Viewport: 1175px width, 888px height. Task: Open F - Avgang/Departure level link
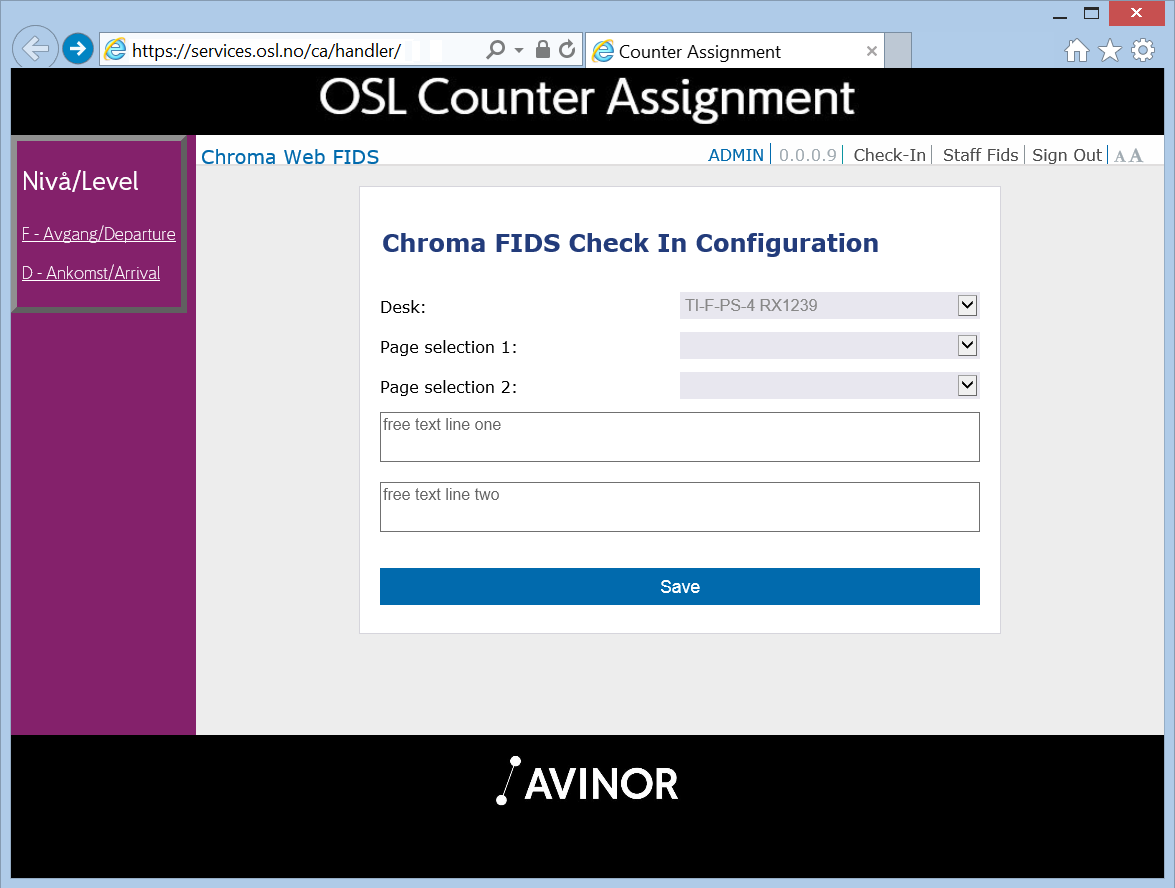click(x=99, y=234)
